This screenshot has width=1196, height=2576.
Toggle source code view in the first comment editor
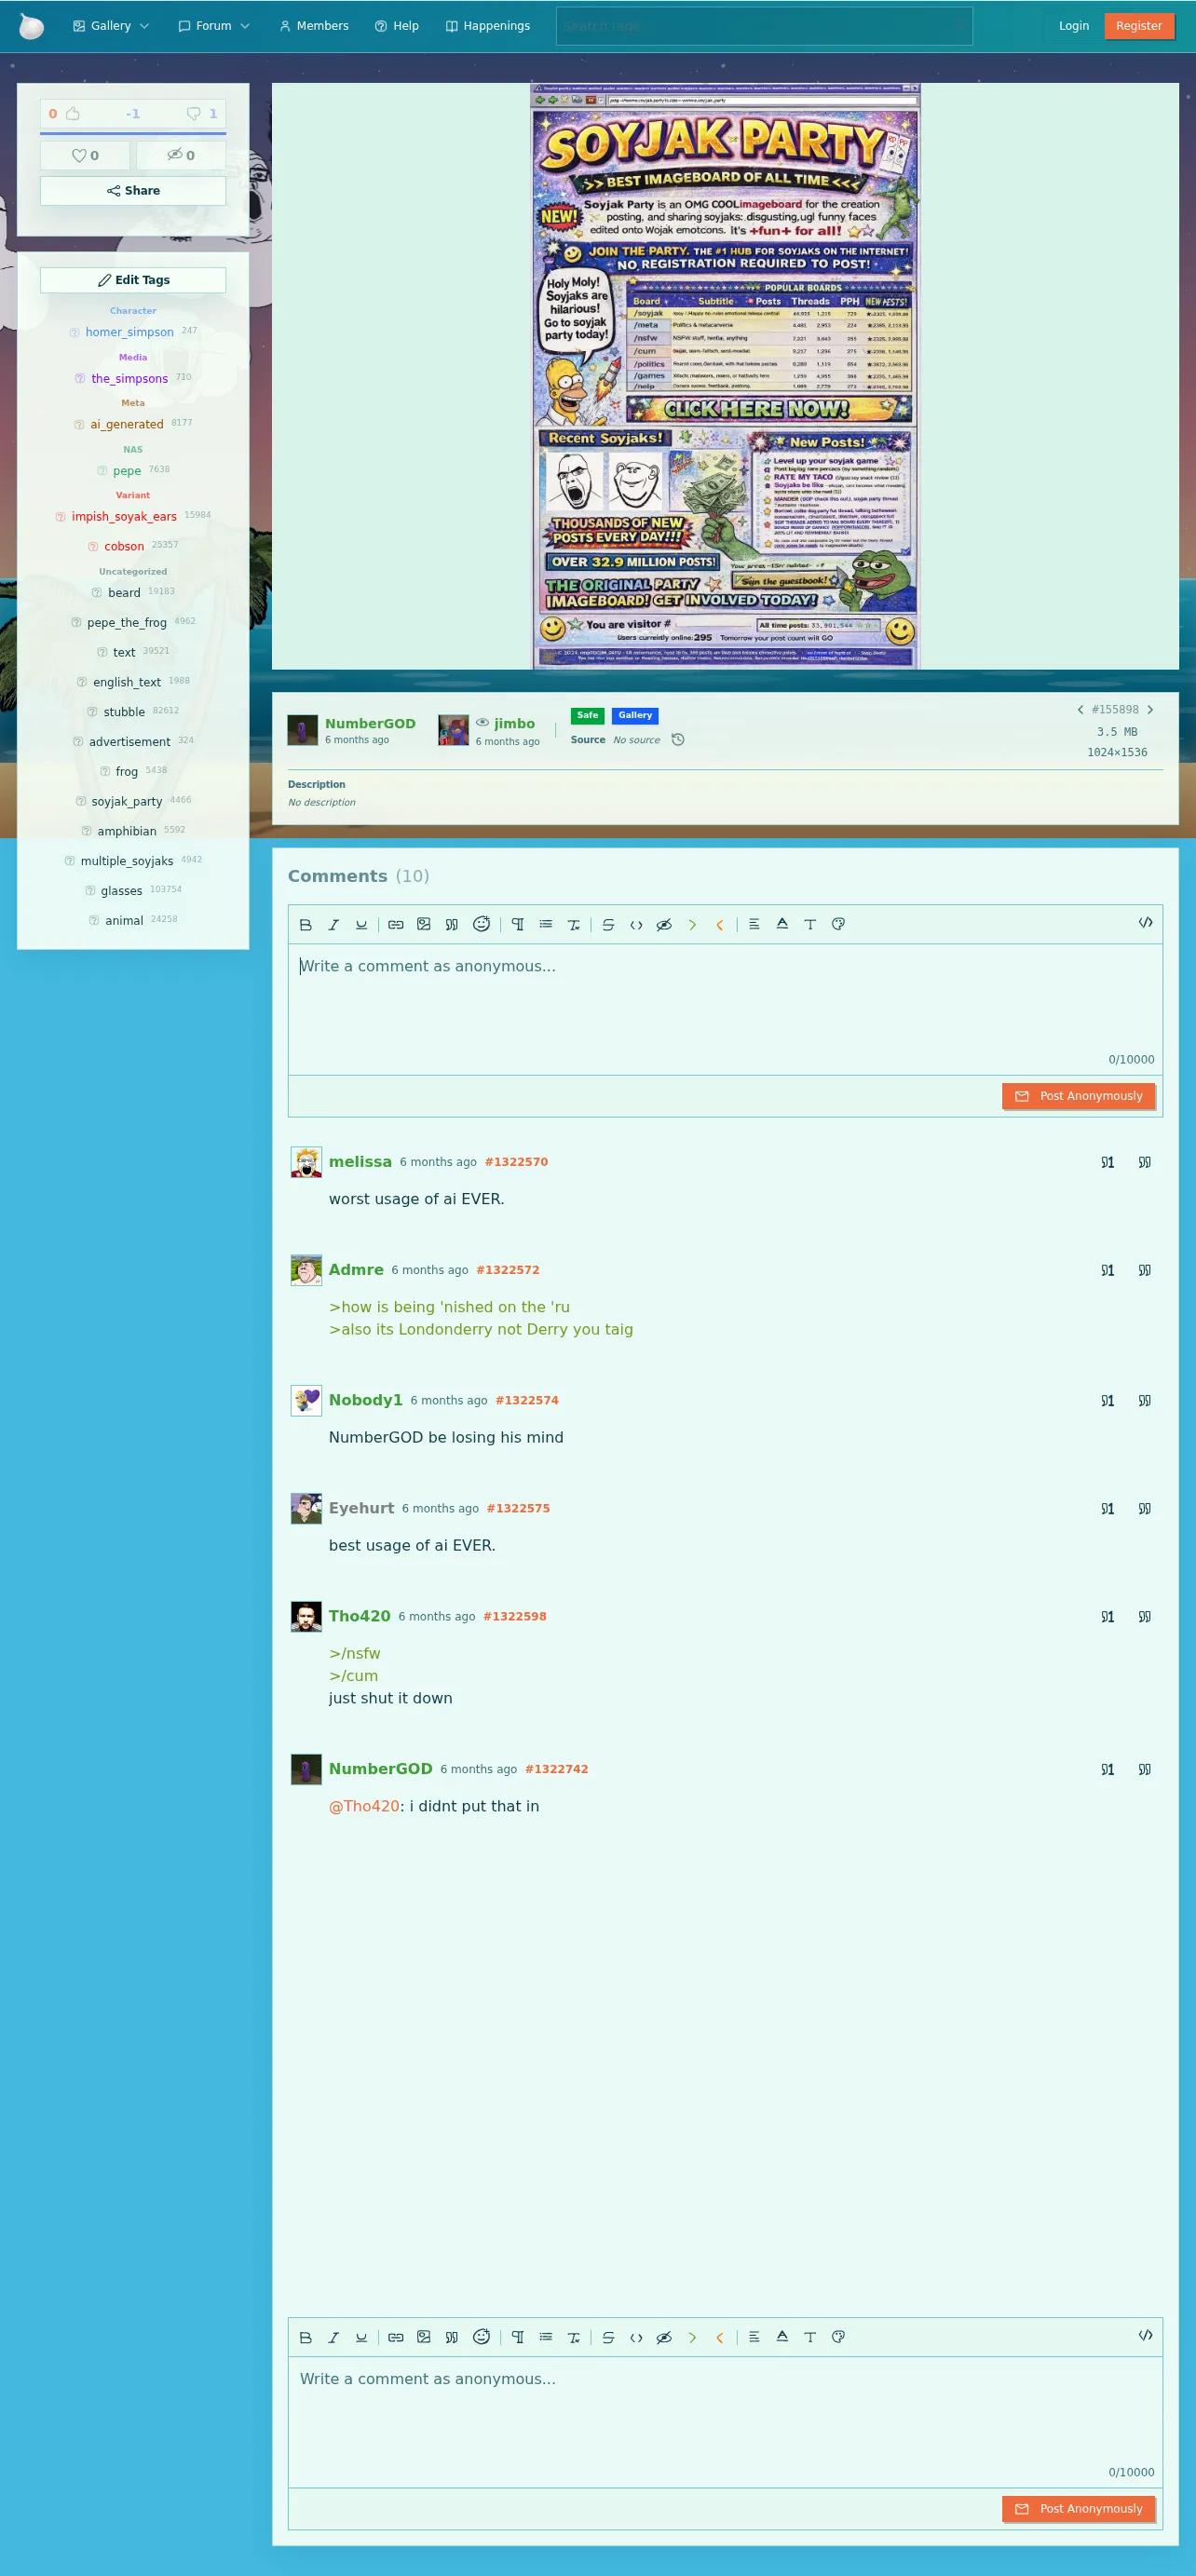click(1145, 922)
